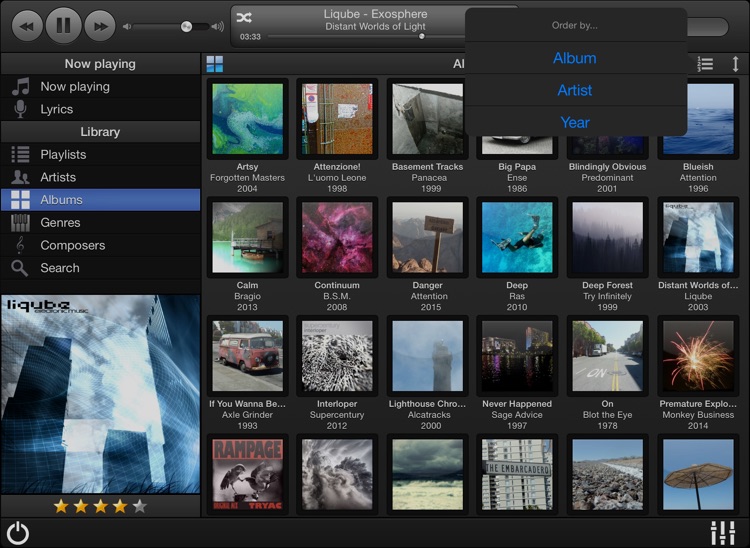
Task: Open The Embarcadero sign album cover
Action: pyautogui.click(x=517, y=474)
